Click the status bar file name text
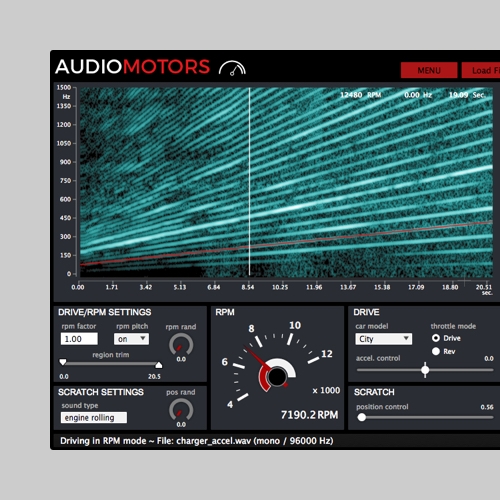This screenshot has height=500, width=500. (x=213, y=441)
